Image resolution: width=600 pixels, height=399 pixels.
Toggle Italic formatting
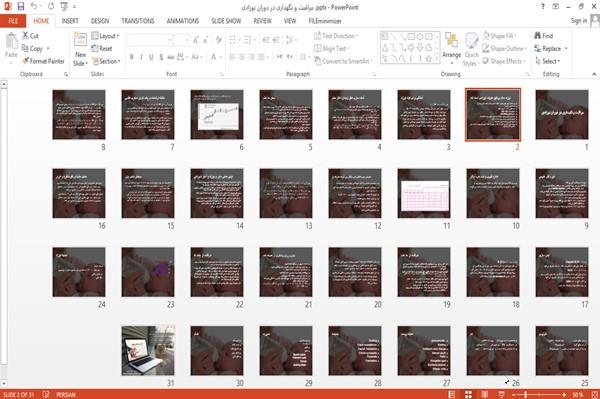pyautogui.click(x=141, y=57)
